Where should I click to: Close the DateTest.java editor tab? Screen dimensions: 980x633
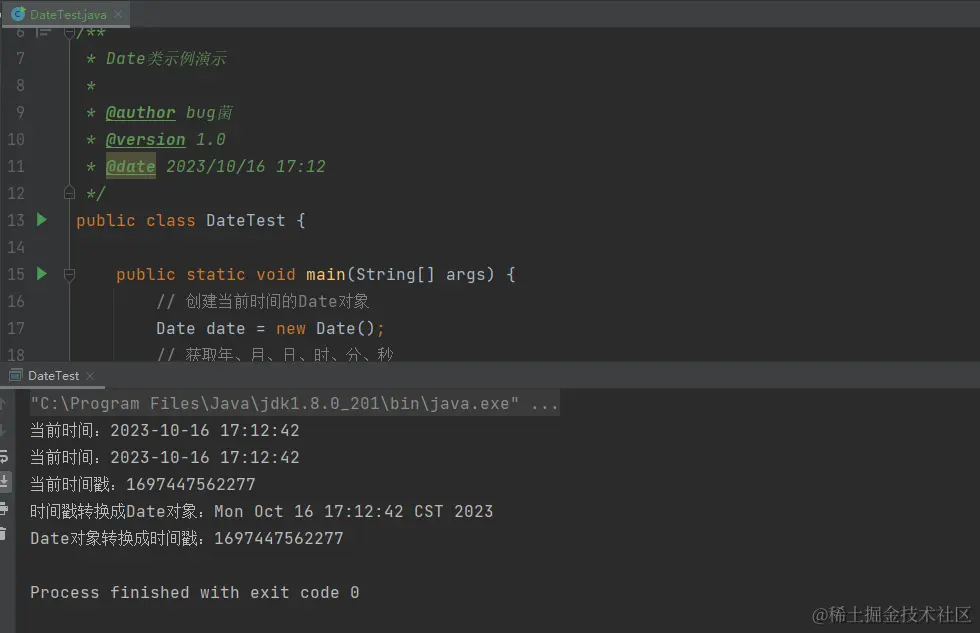point(118,14)
